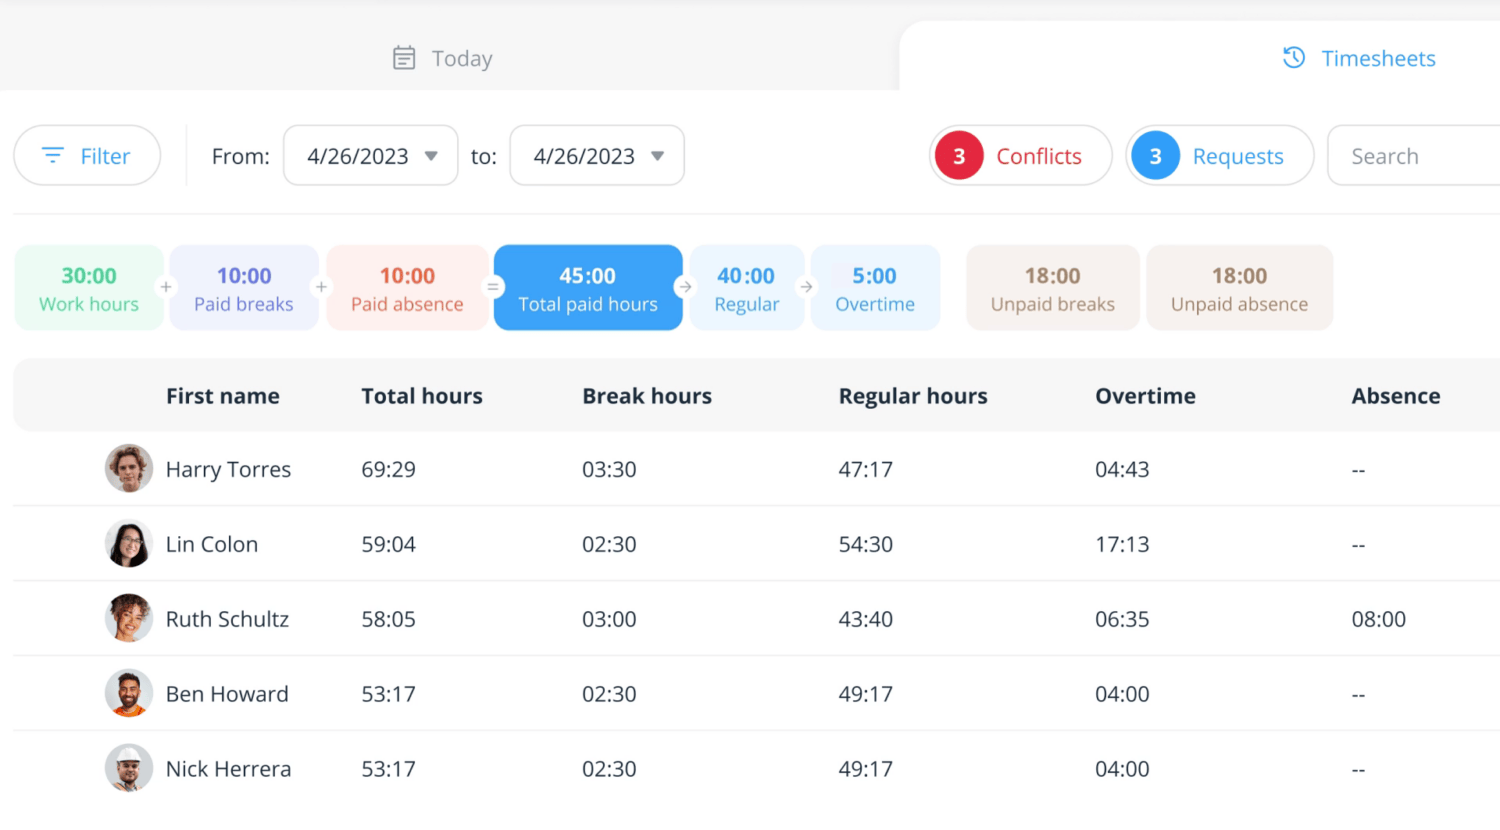1500x830 pixels.
Task: Click the blue Requests count badge
Action: click(x=1155, y=155)
